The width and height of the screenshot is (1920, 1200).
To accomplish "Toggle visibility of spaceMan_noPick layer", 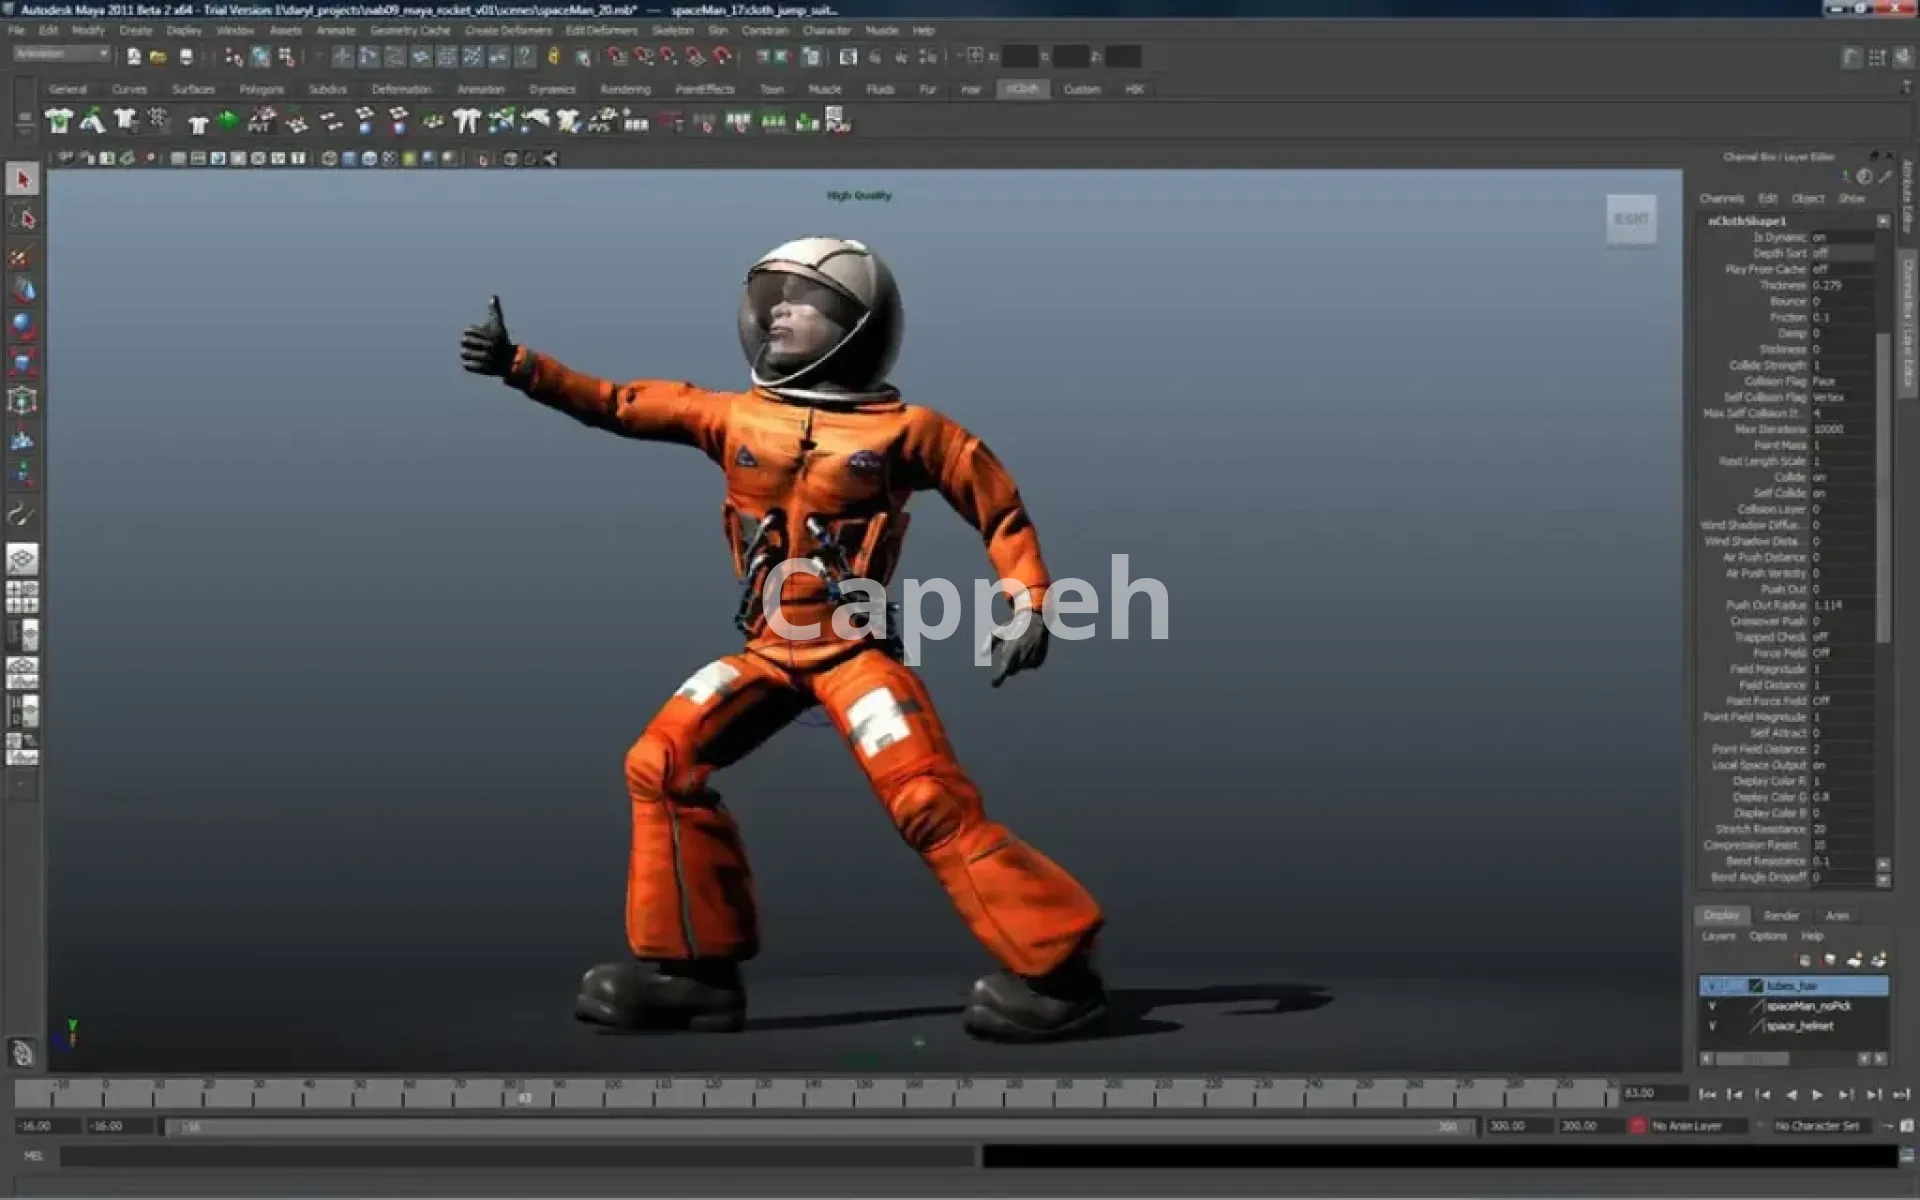I will 1712,1006.
